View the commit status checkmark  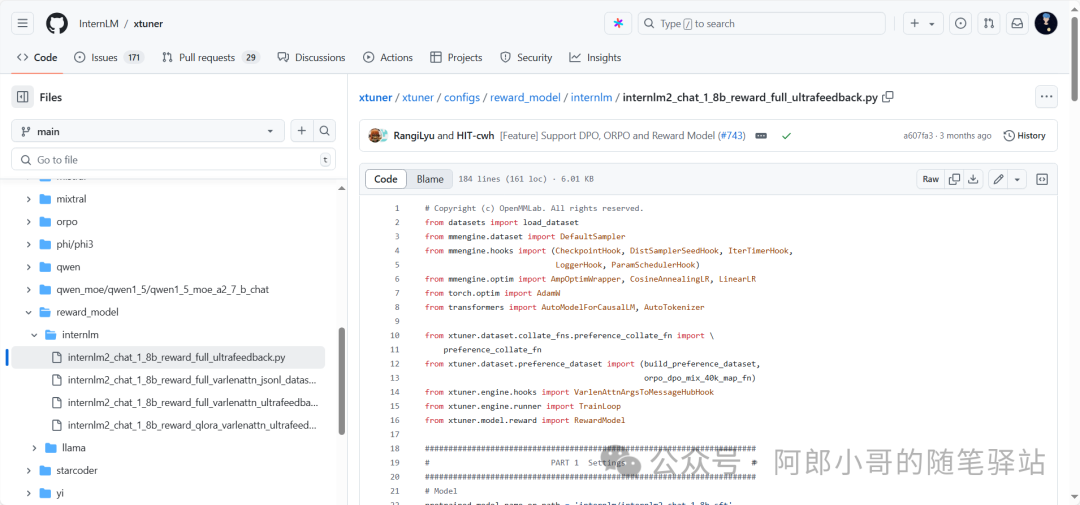[x=786, y=136]
